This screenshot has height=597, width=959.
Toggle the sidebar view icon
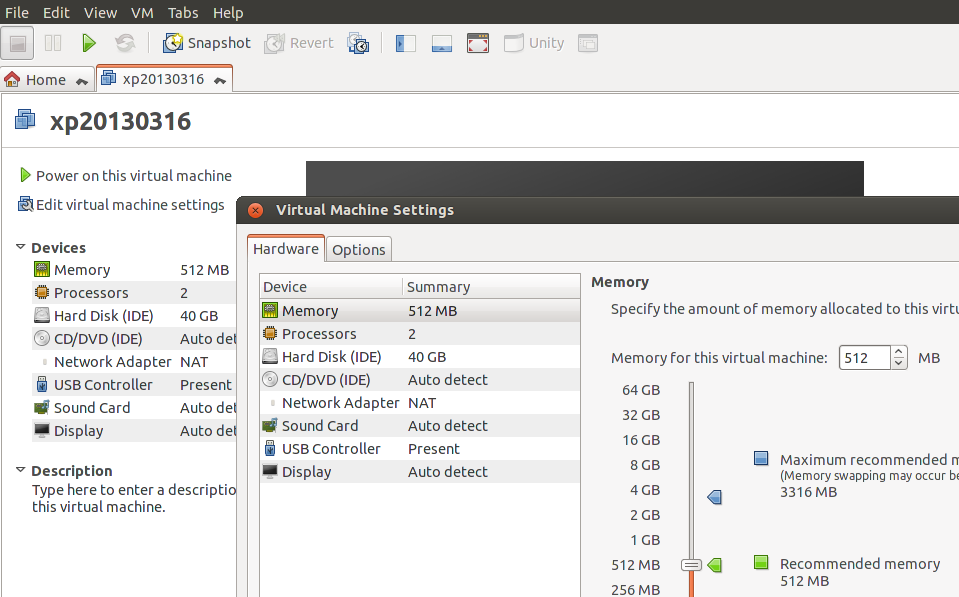click(406, 43)
